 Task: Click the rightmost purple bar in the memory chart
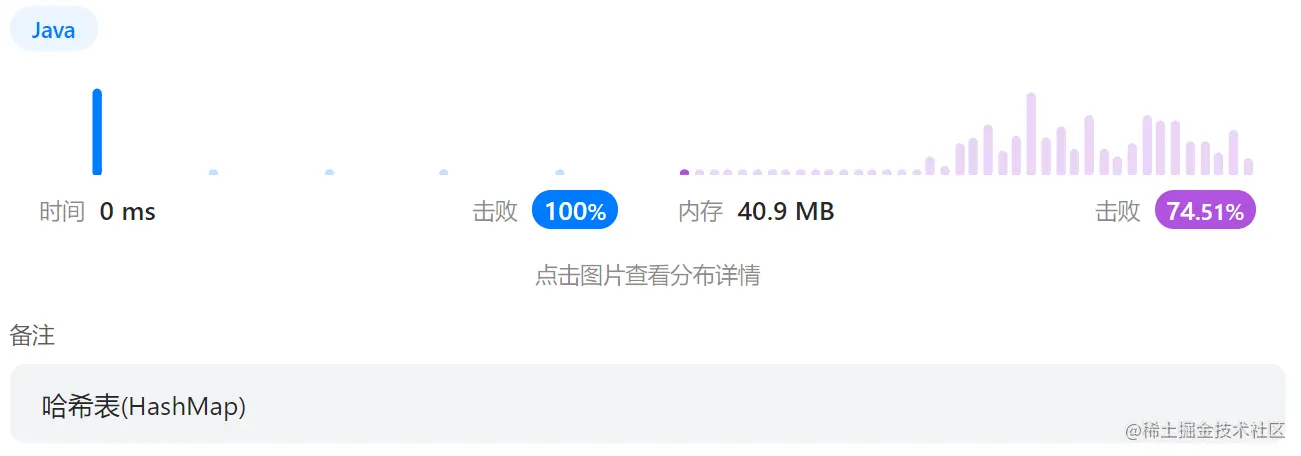1248,167
